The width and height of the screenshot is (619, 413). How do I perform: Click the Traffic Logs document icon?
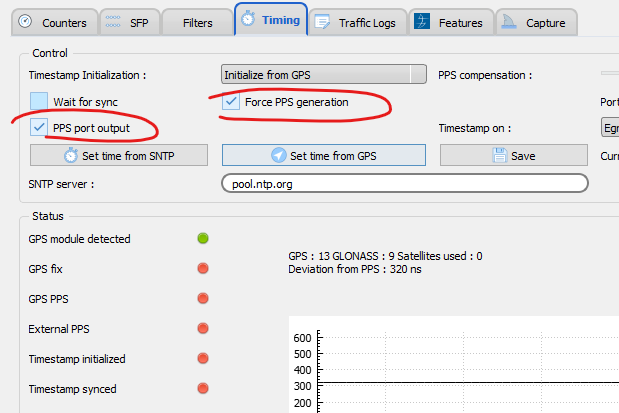[x=320, y=22]
